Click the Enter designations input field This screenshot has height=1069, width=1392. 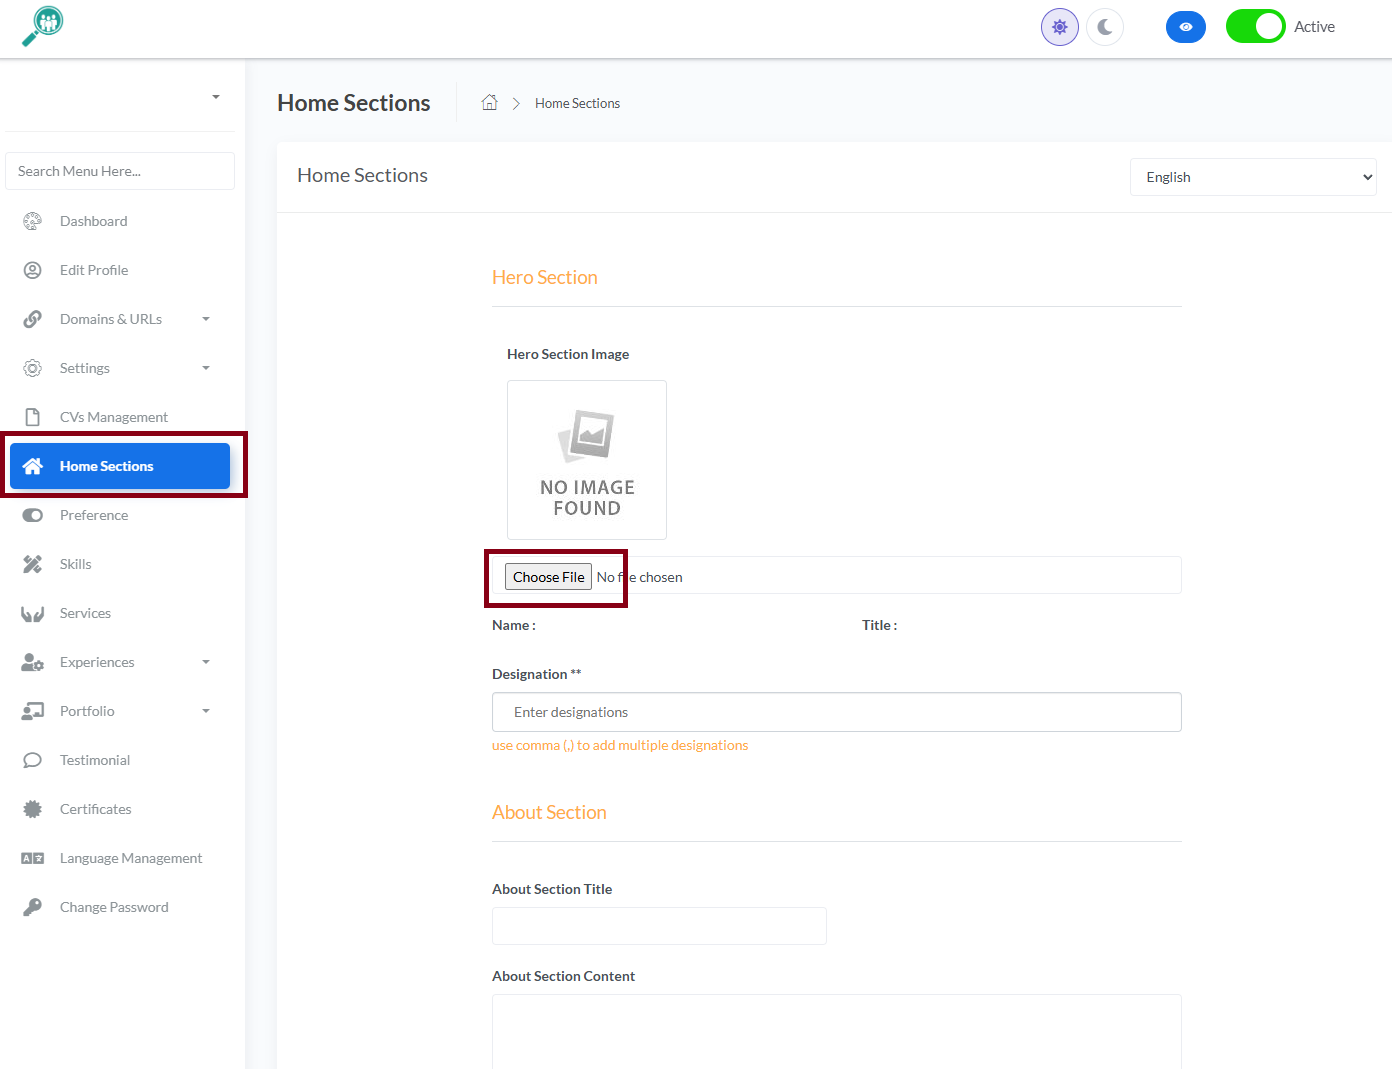(x=836, y=712)
